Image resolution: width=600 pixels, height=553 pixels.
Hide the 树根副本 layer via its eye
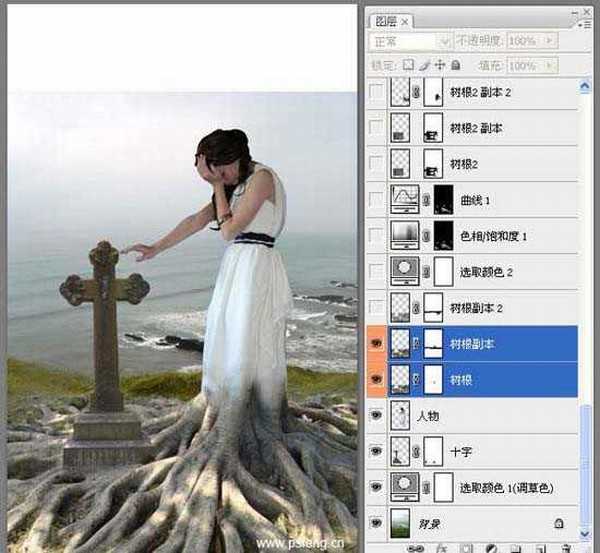(377, 344)
